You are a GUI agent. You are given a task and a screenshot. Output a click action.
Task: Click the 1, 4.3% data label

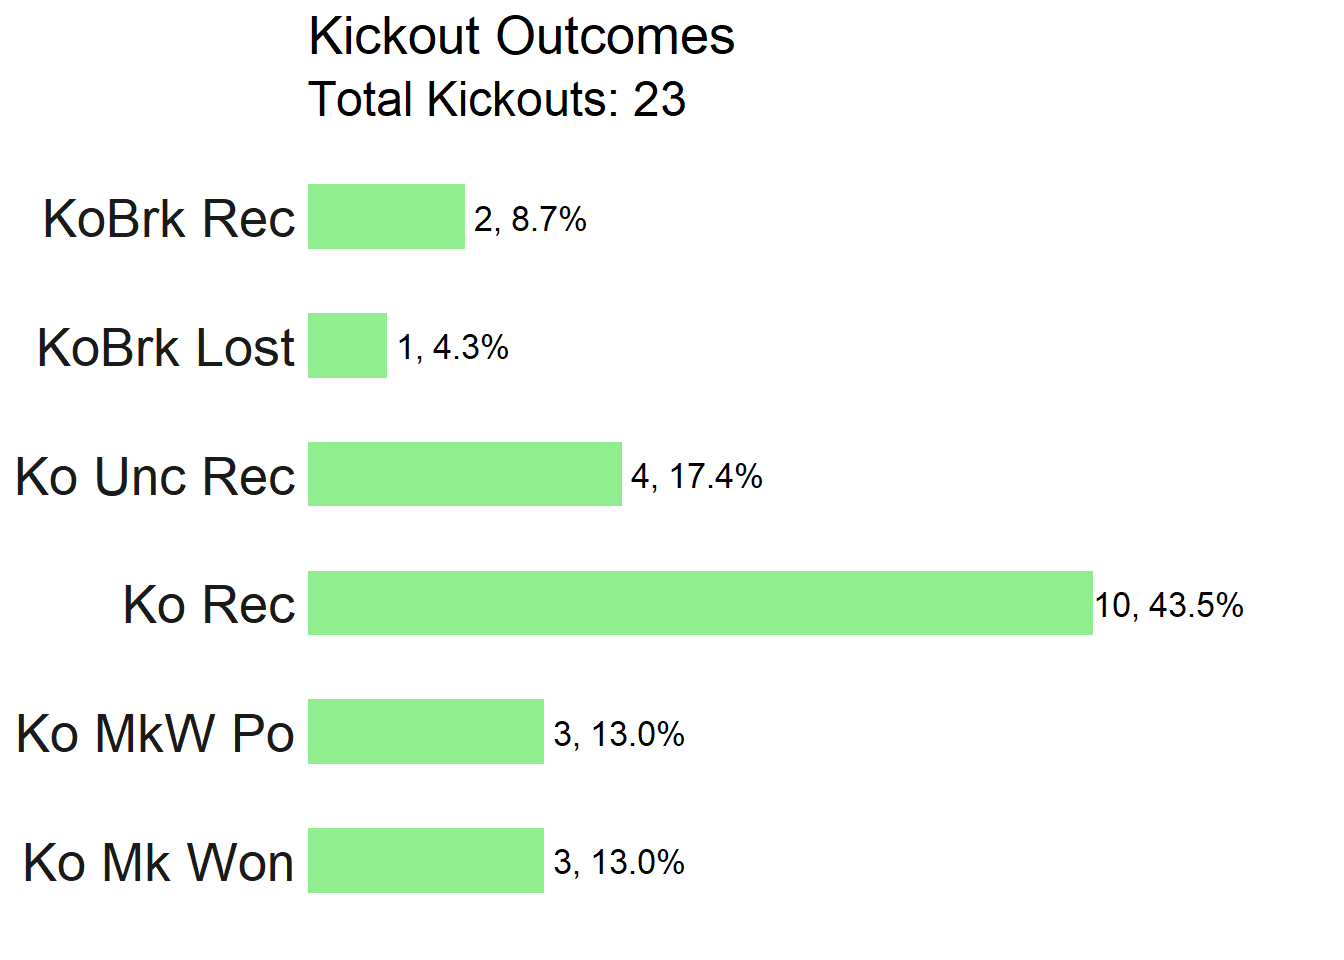click(x=453, y=347)
